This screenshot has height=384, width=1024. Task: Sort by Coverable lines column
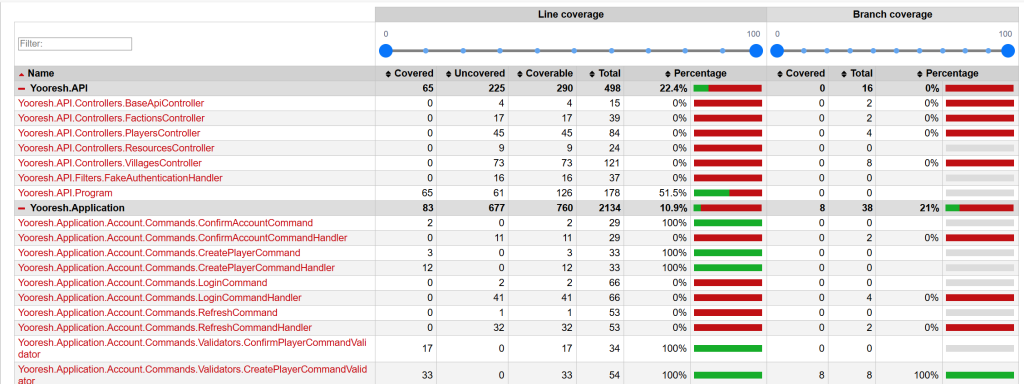[x=544, y=74]
